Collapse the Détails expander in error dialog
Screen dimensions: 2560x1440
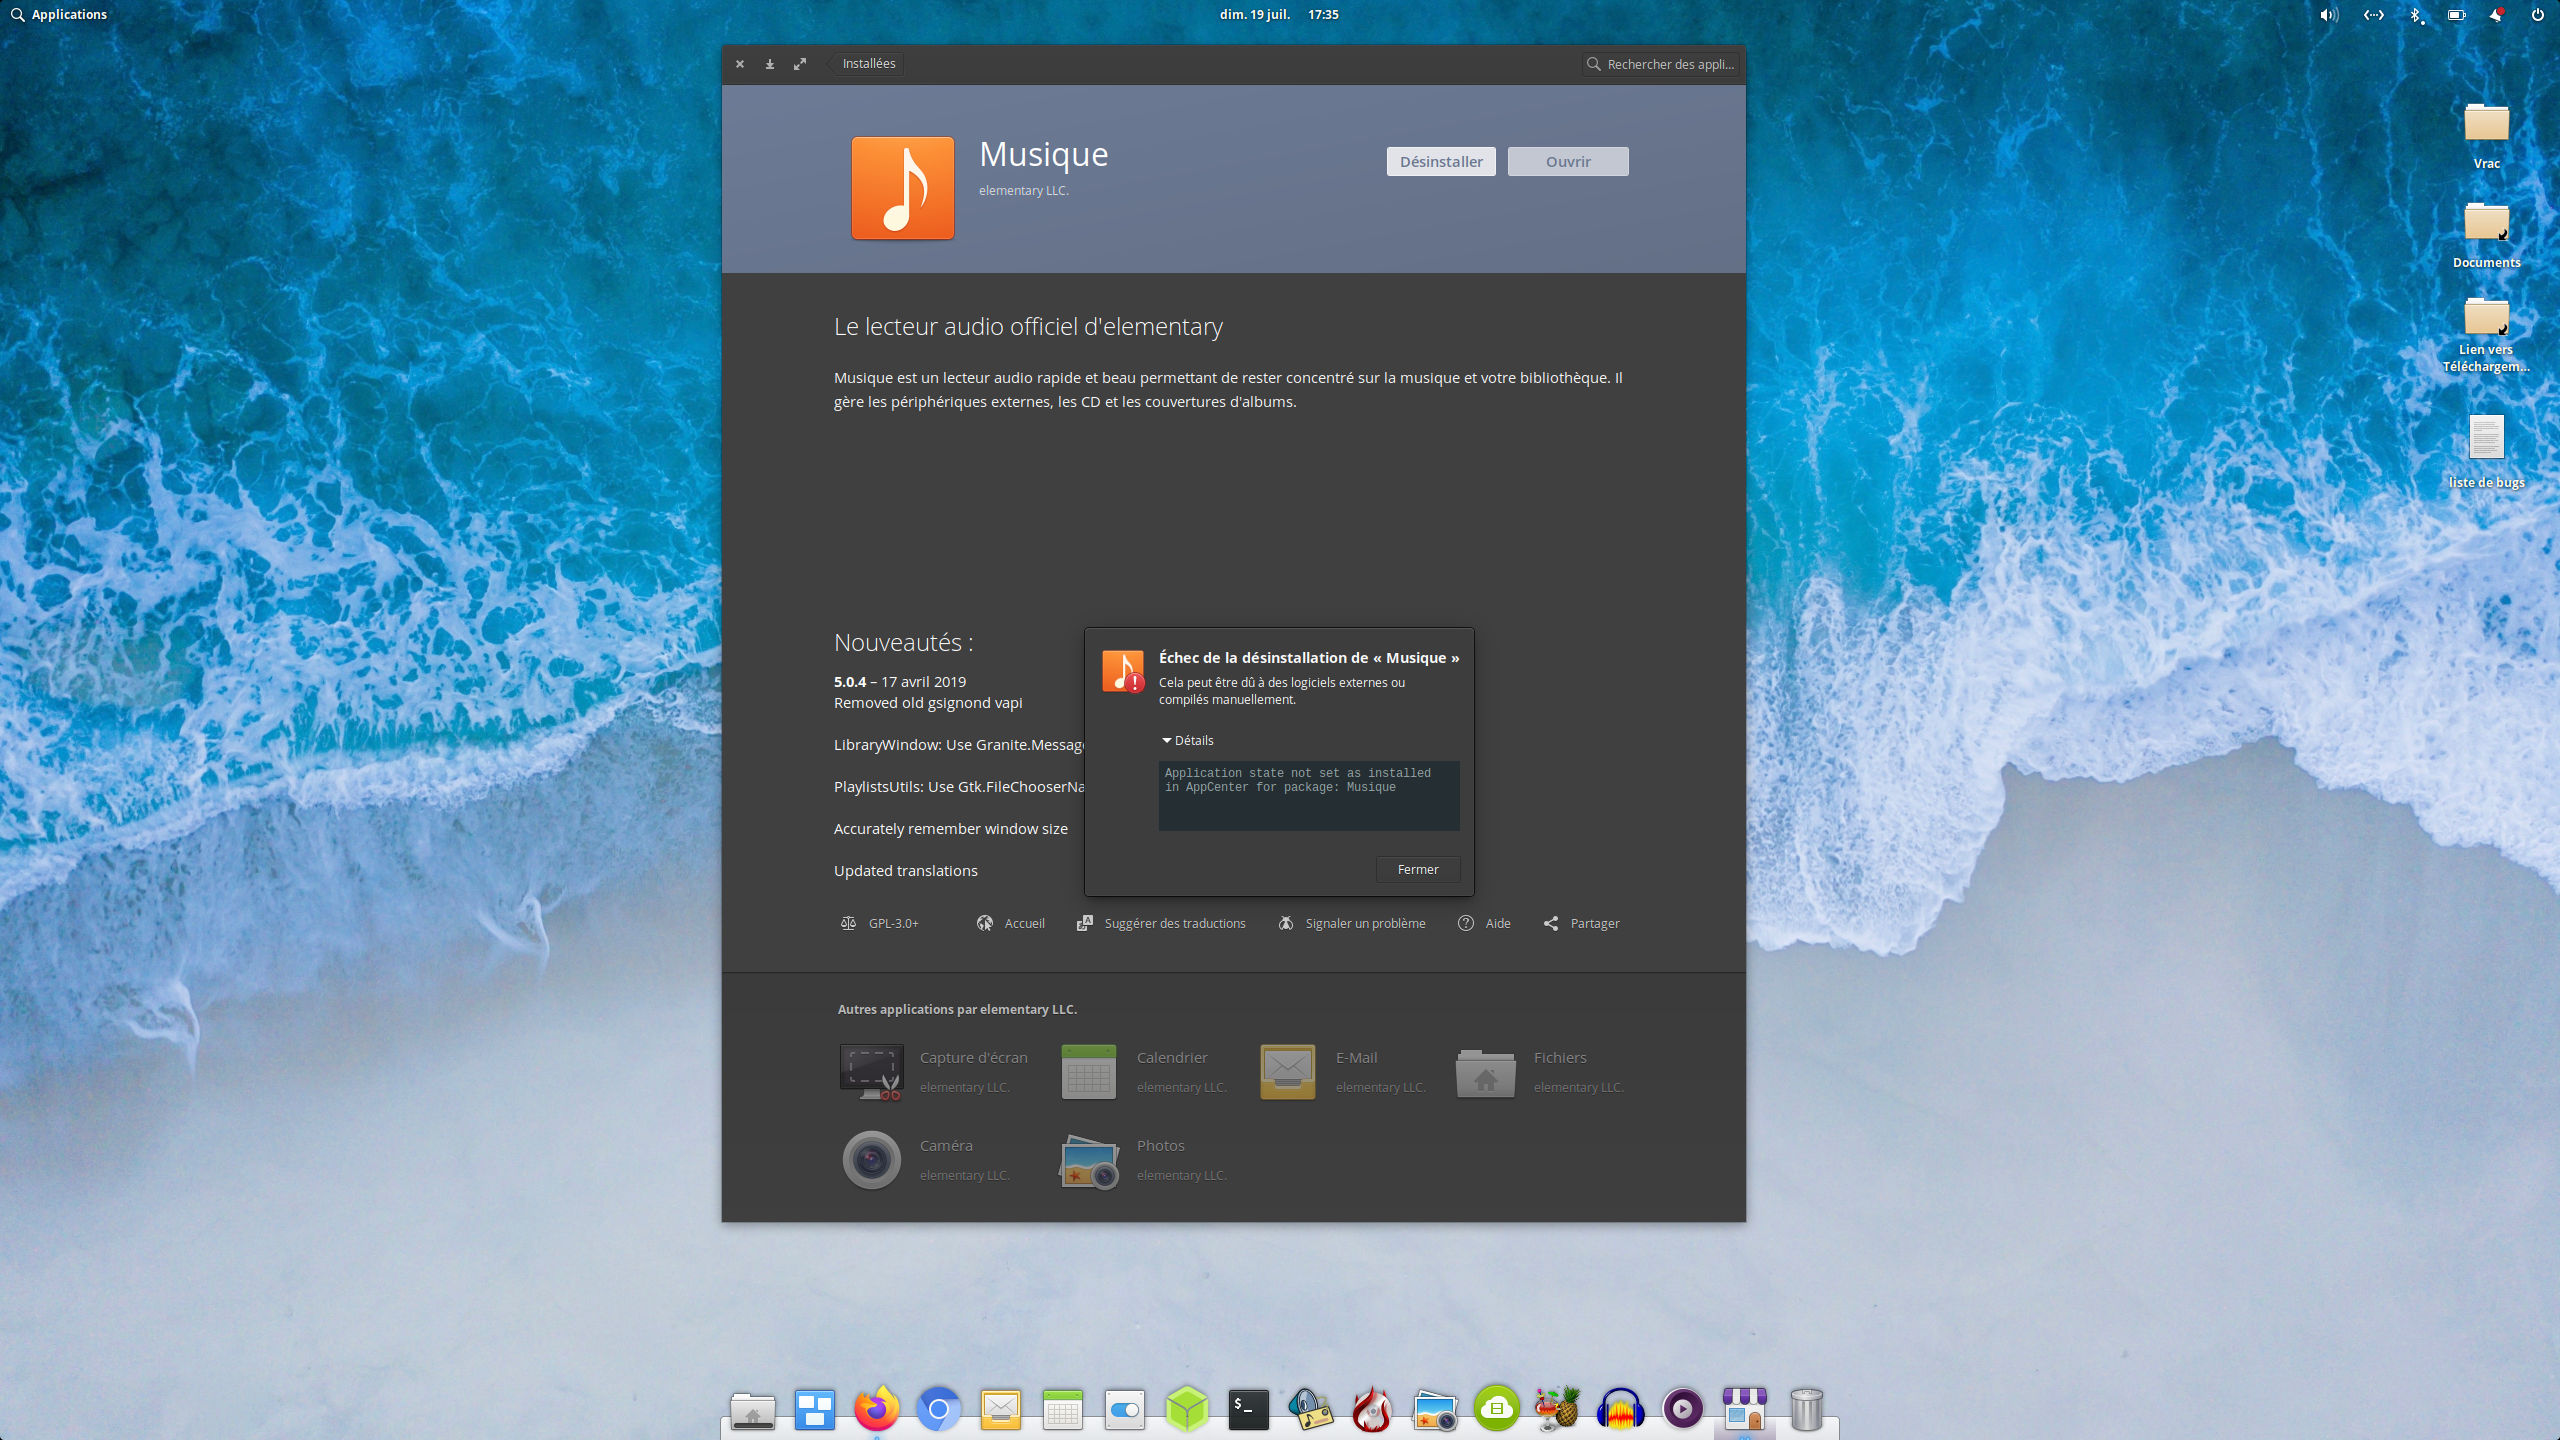(1188, 740)
